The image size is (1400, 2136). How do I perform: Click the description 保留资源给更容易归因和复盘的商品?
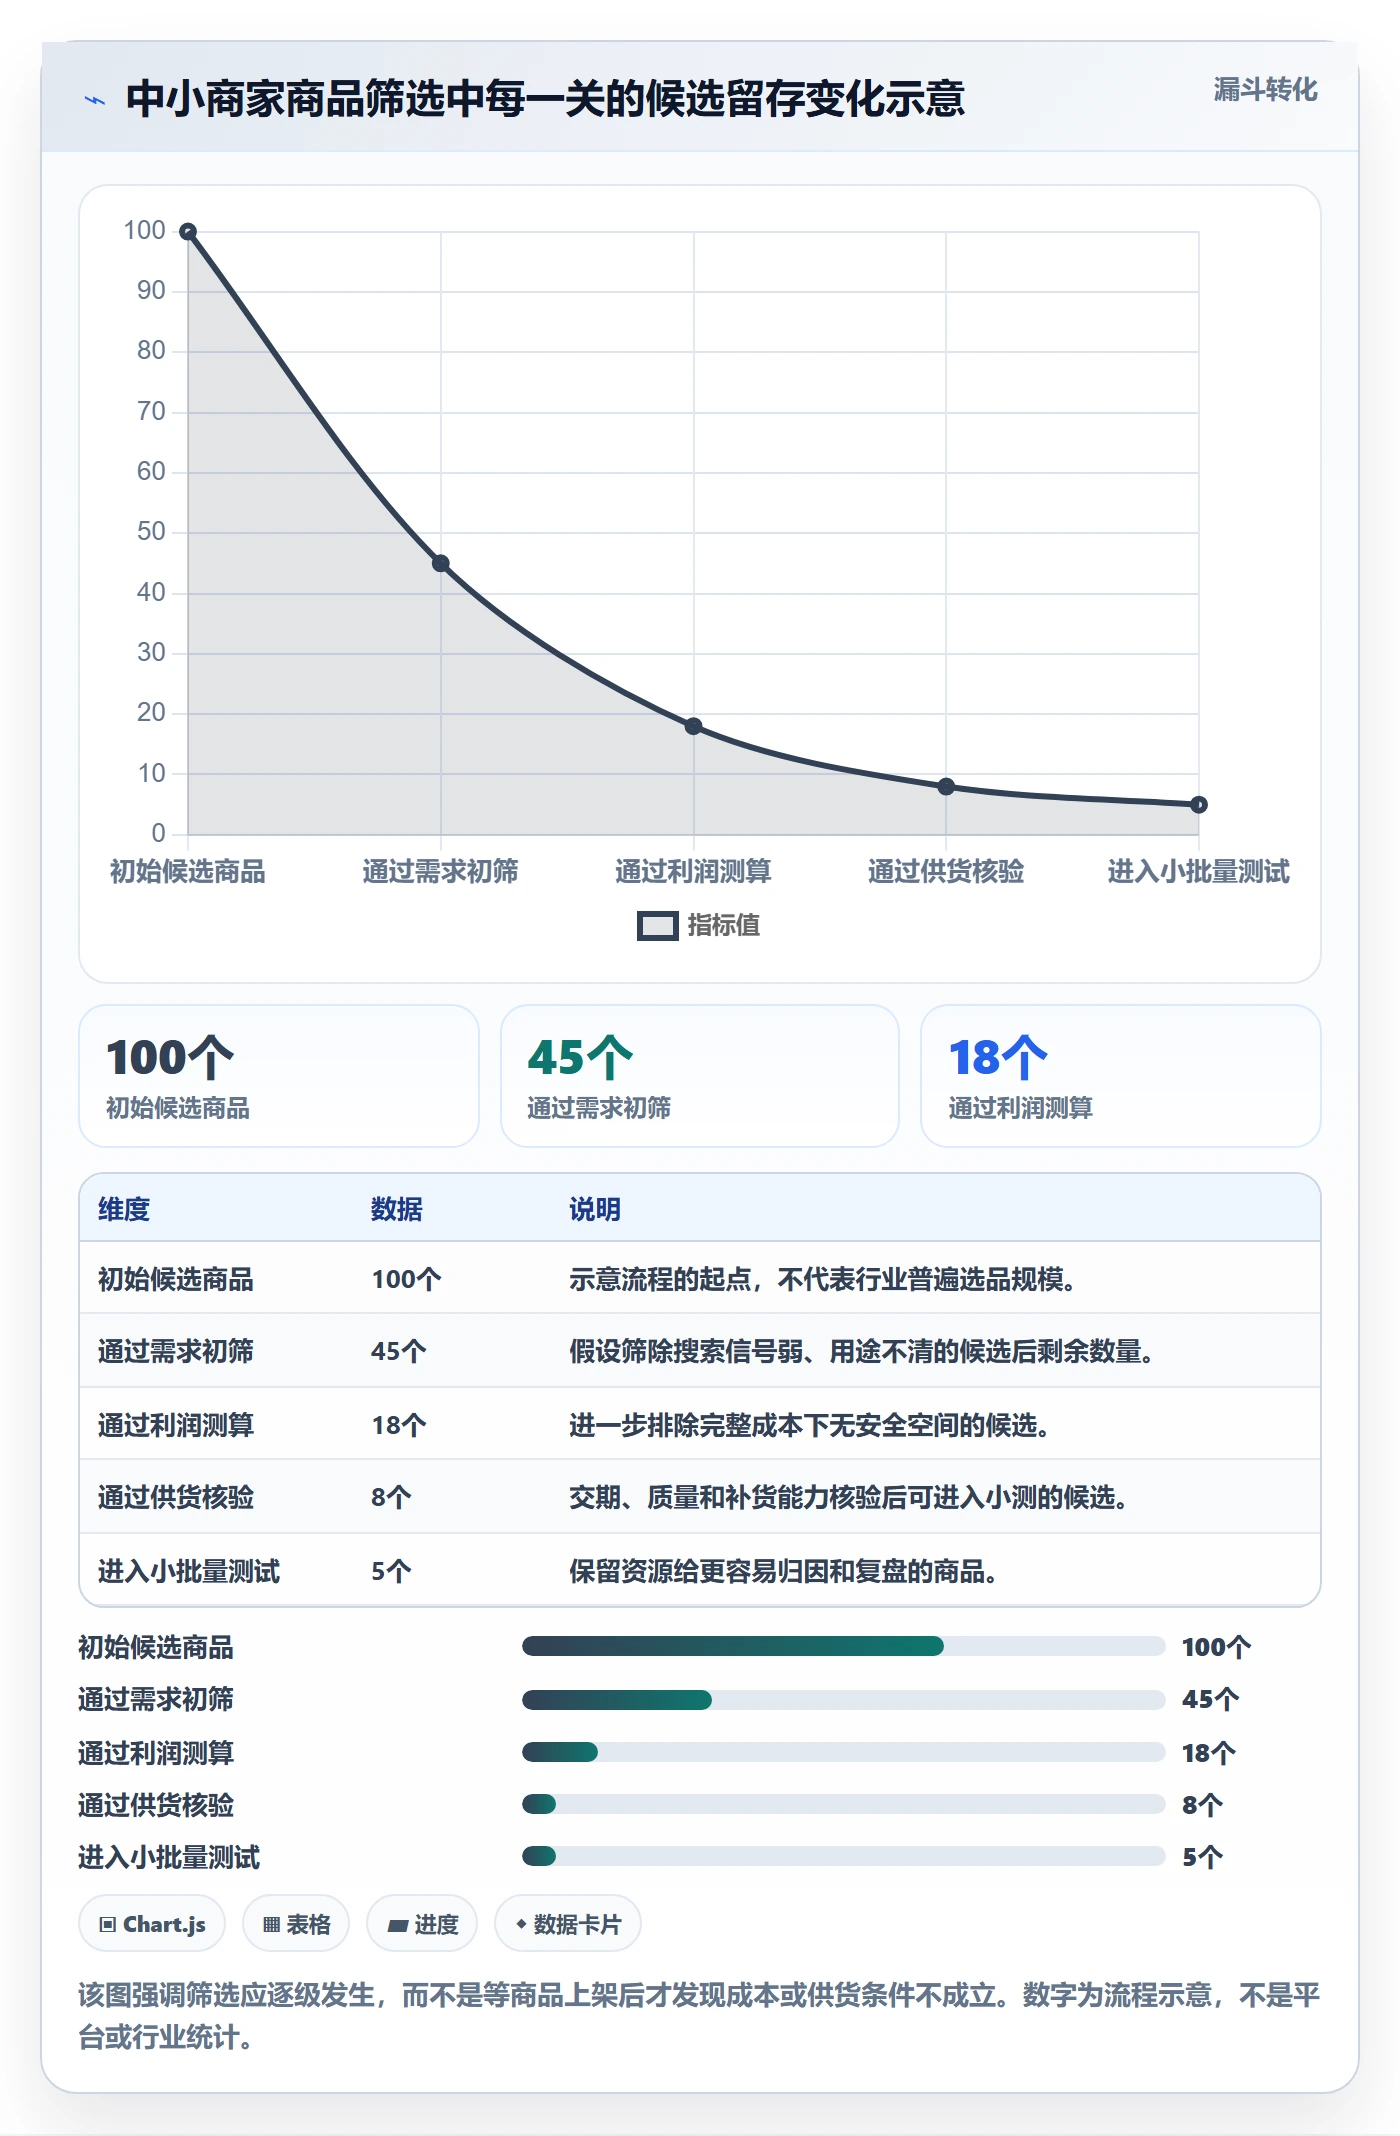point(783,1571)
